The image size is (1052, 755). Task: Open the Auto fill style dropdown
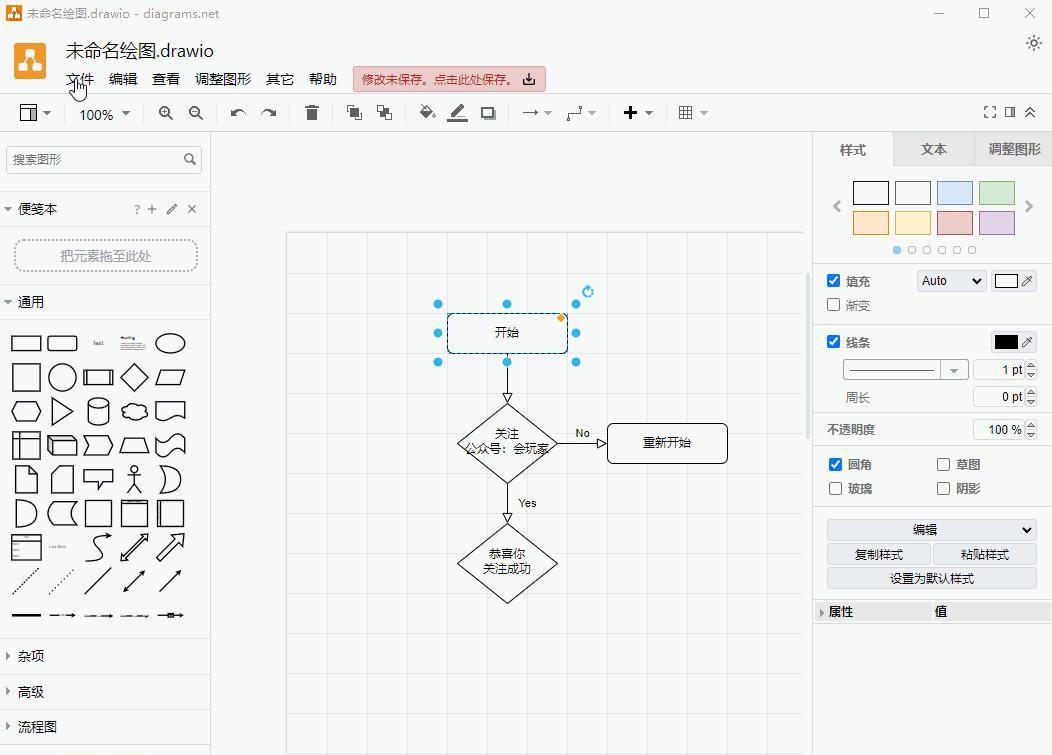pos(951,281)
